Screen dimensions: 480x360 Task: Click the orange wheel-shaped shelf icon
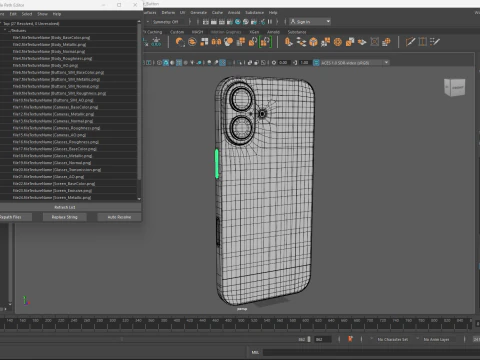point(338,42)
